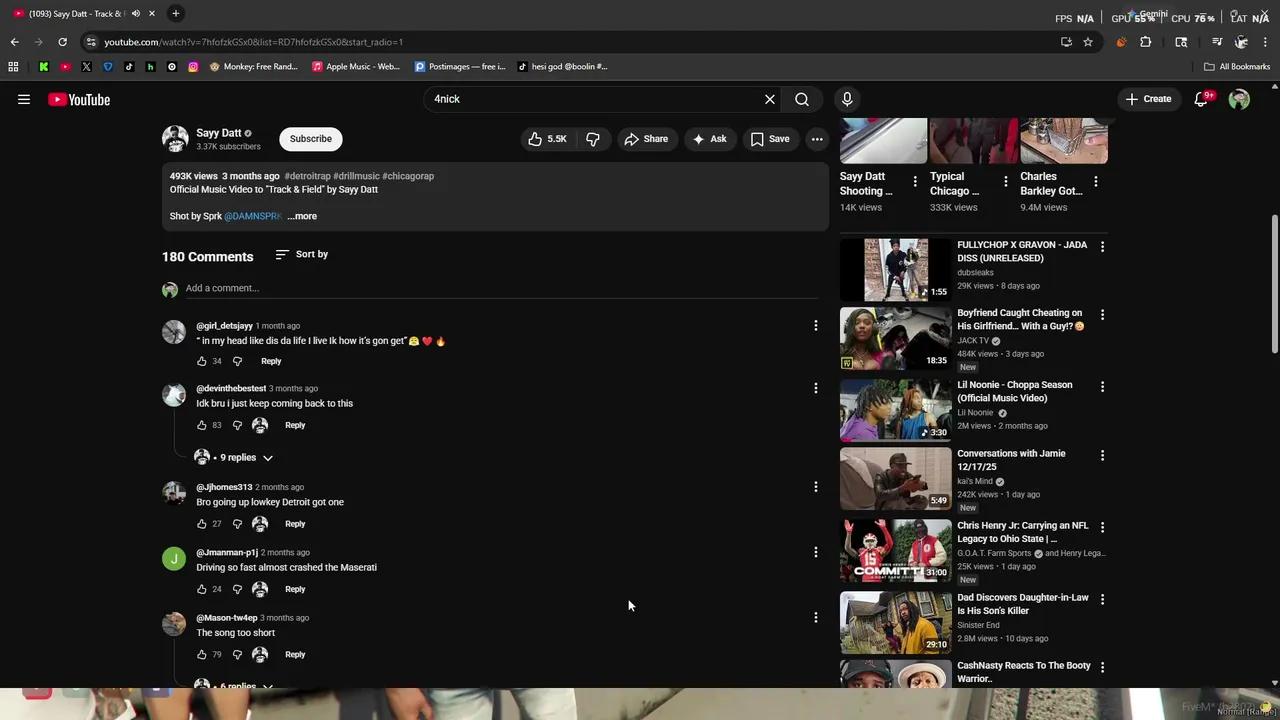Open YouTube notifications bell
Viewport: 1280px width, 720px height.
click(x=1200, y=99)
